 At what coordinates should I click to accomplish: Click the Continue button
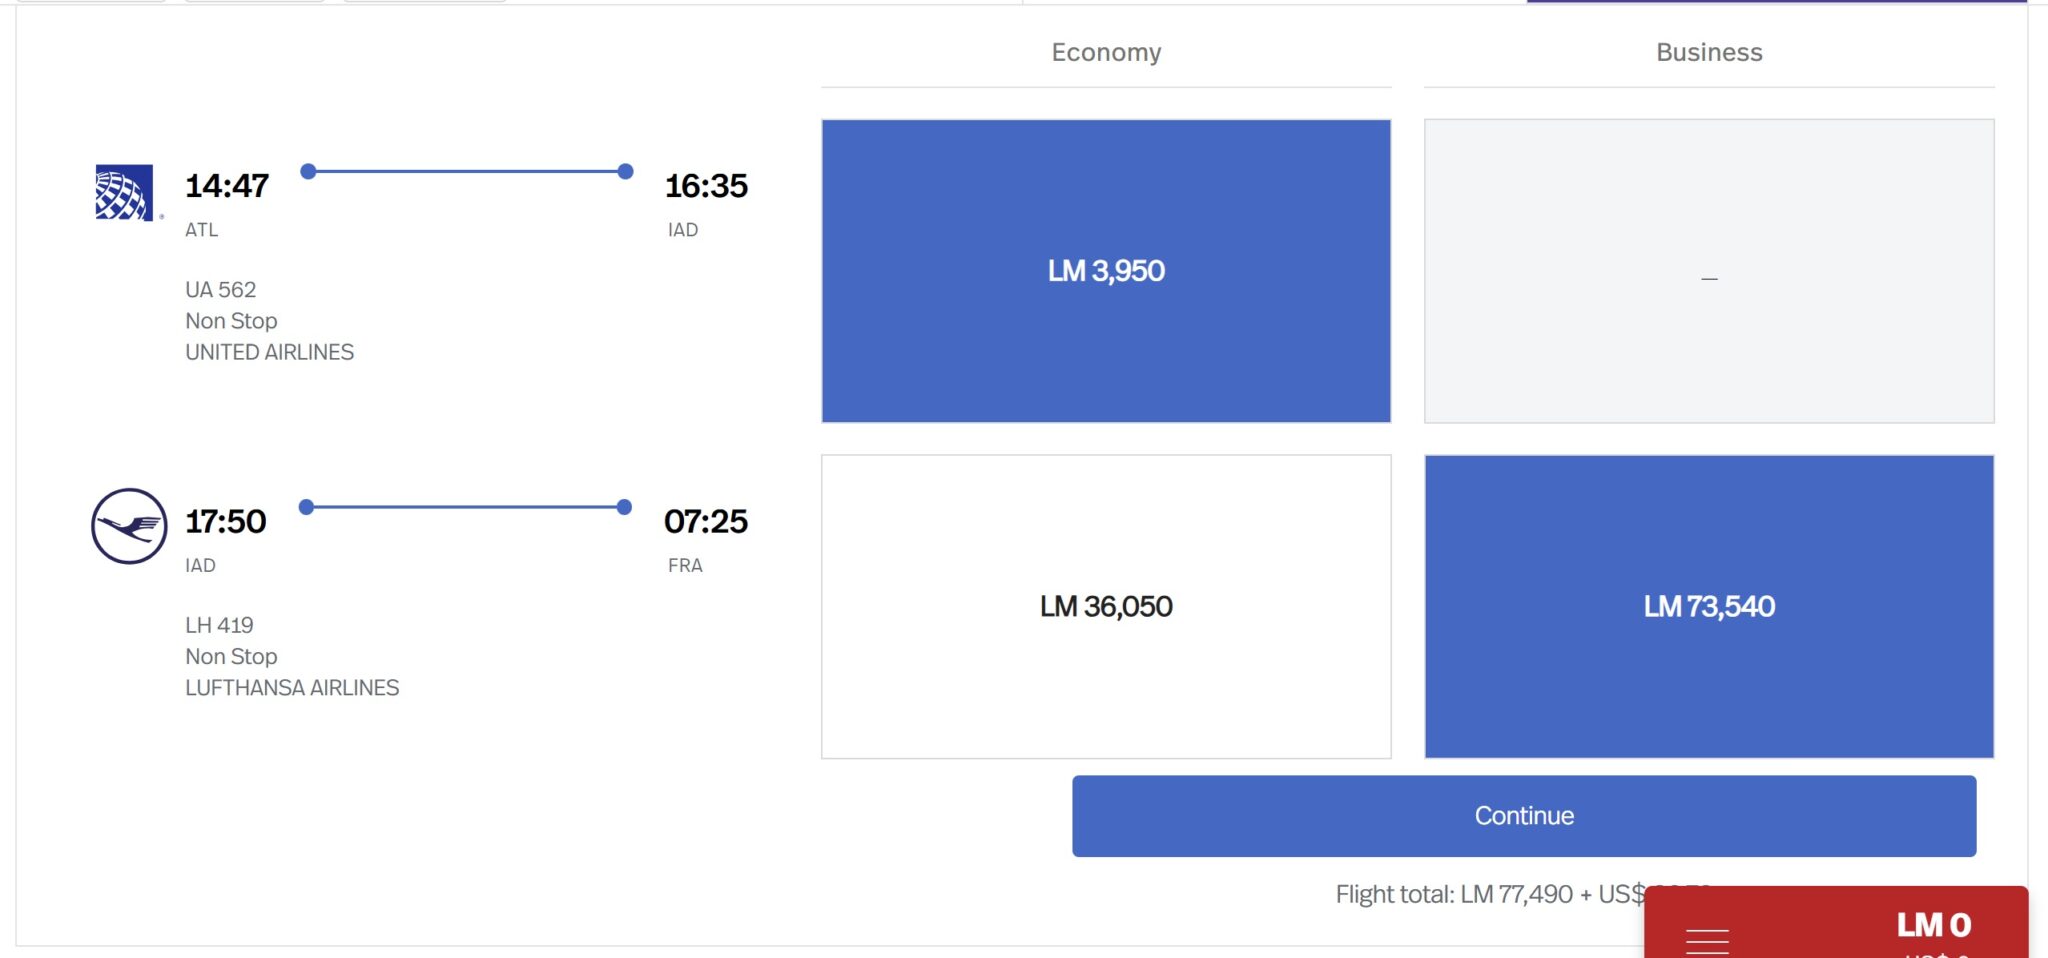[1524, 816]
